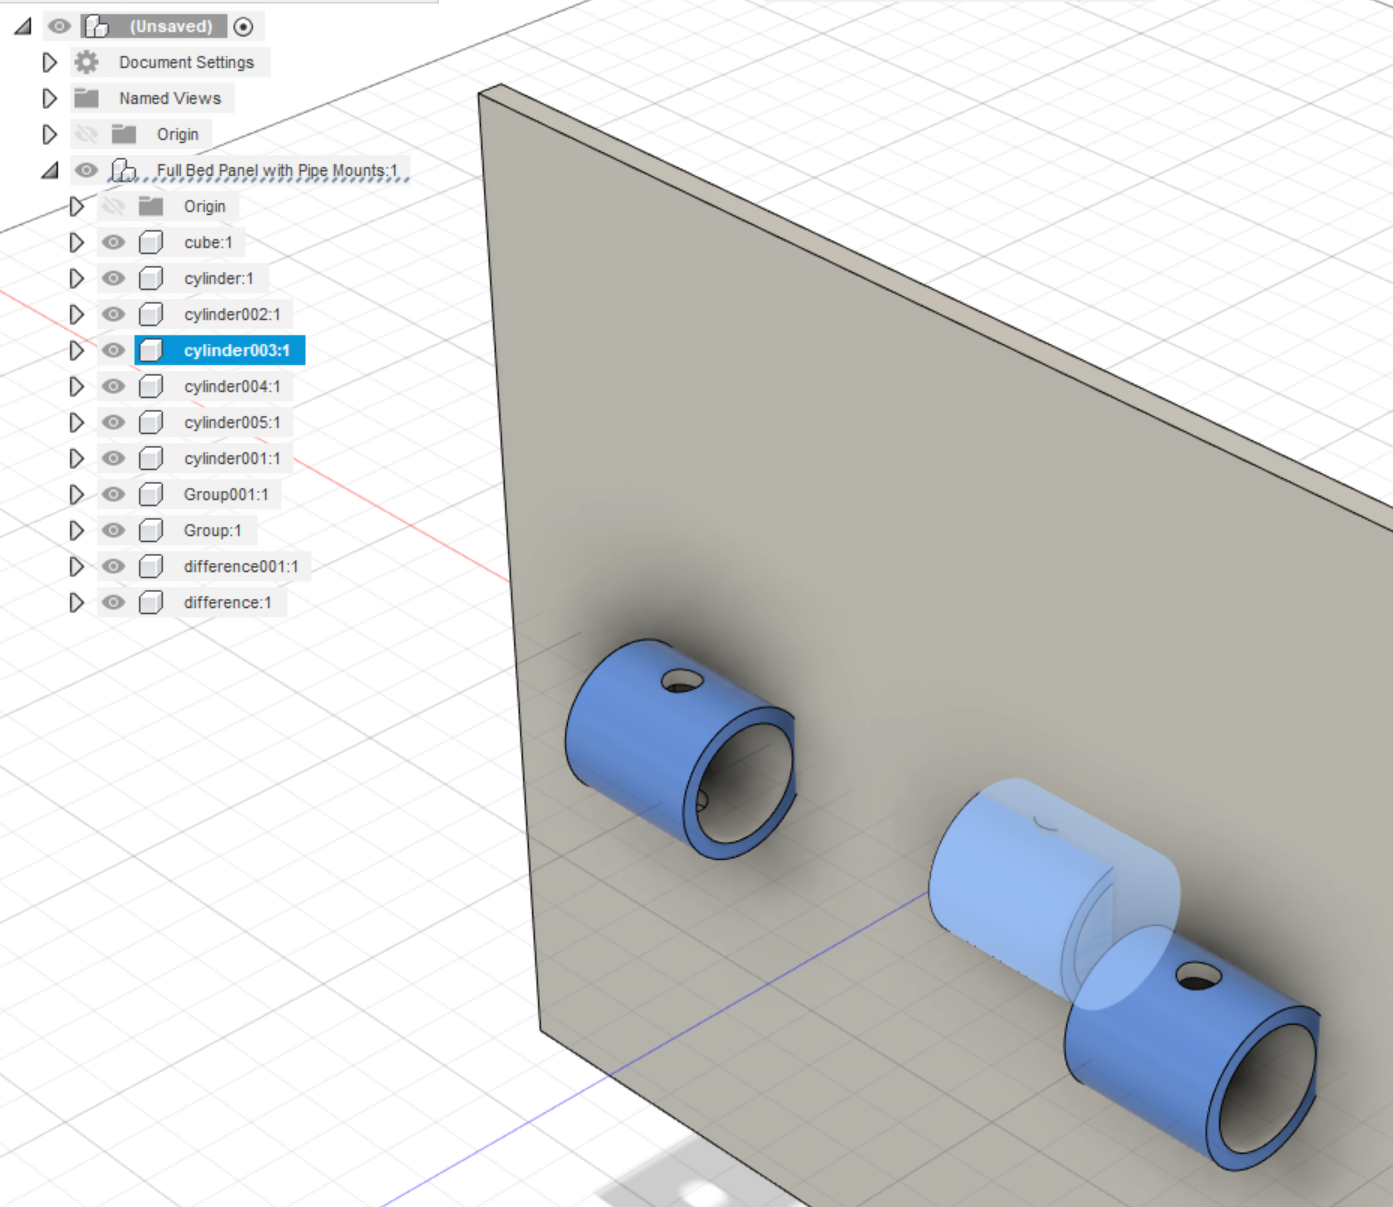Show the nested Origin under Full Bed Panel
This screenshot has height=1207, width=1393.
click(114, 206)
